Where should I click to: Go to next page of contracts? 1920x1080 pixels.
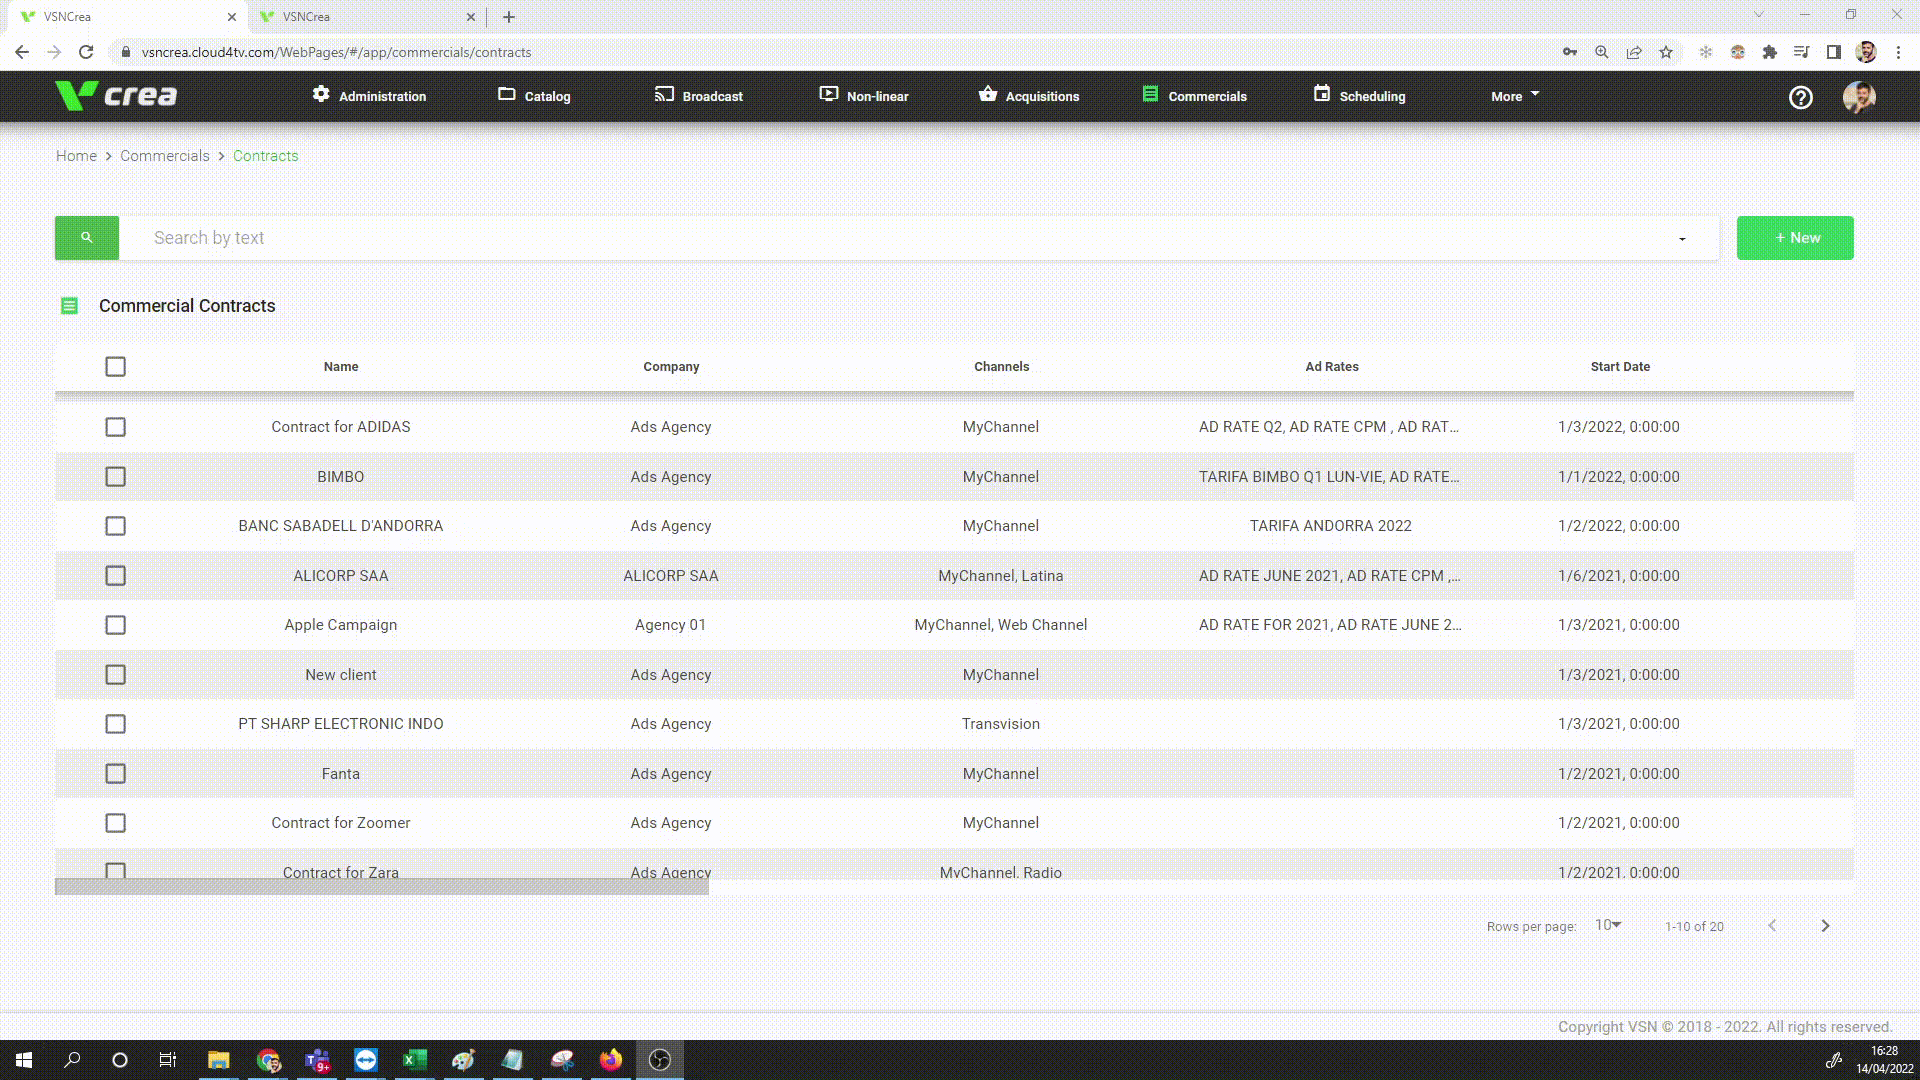click(1825, 926)
